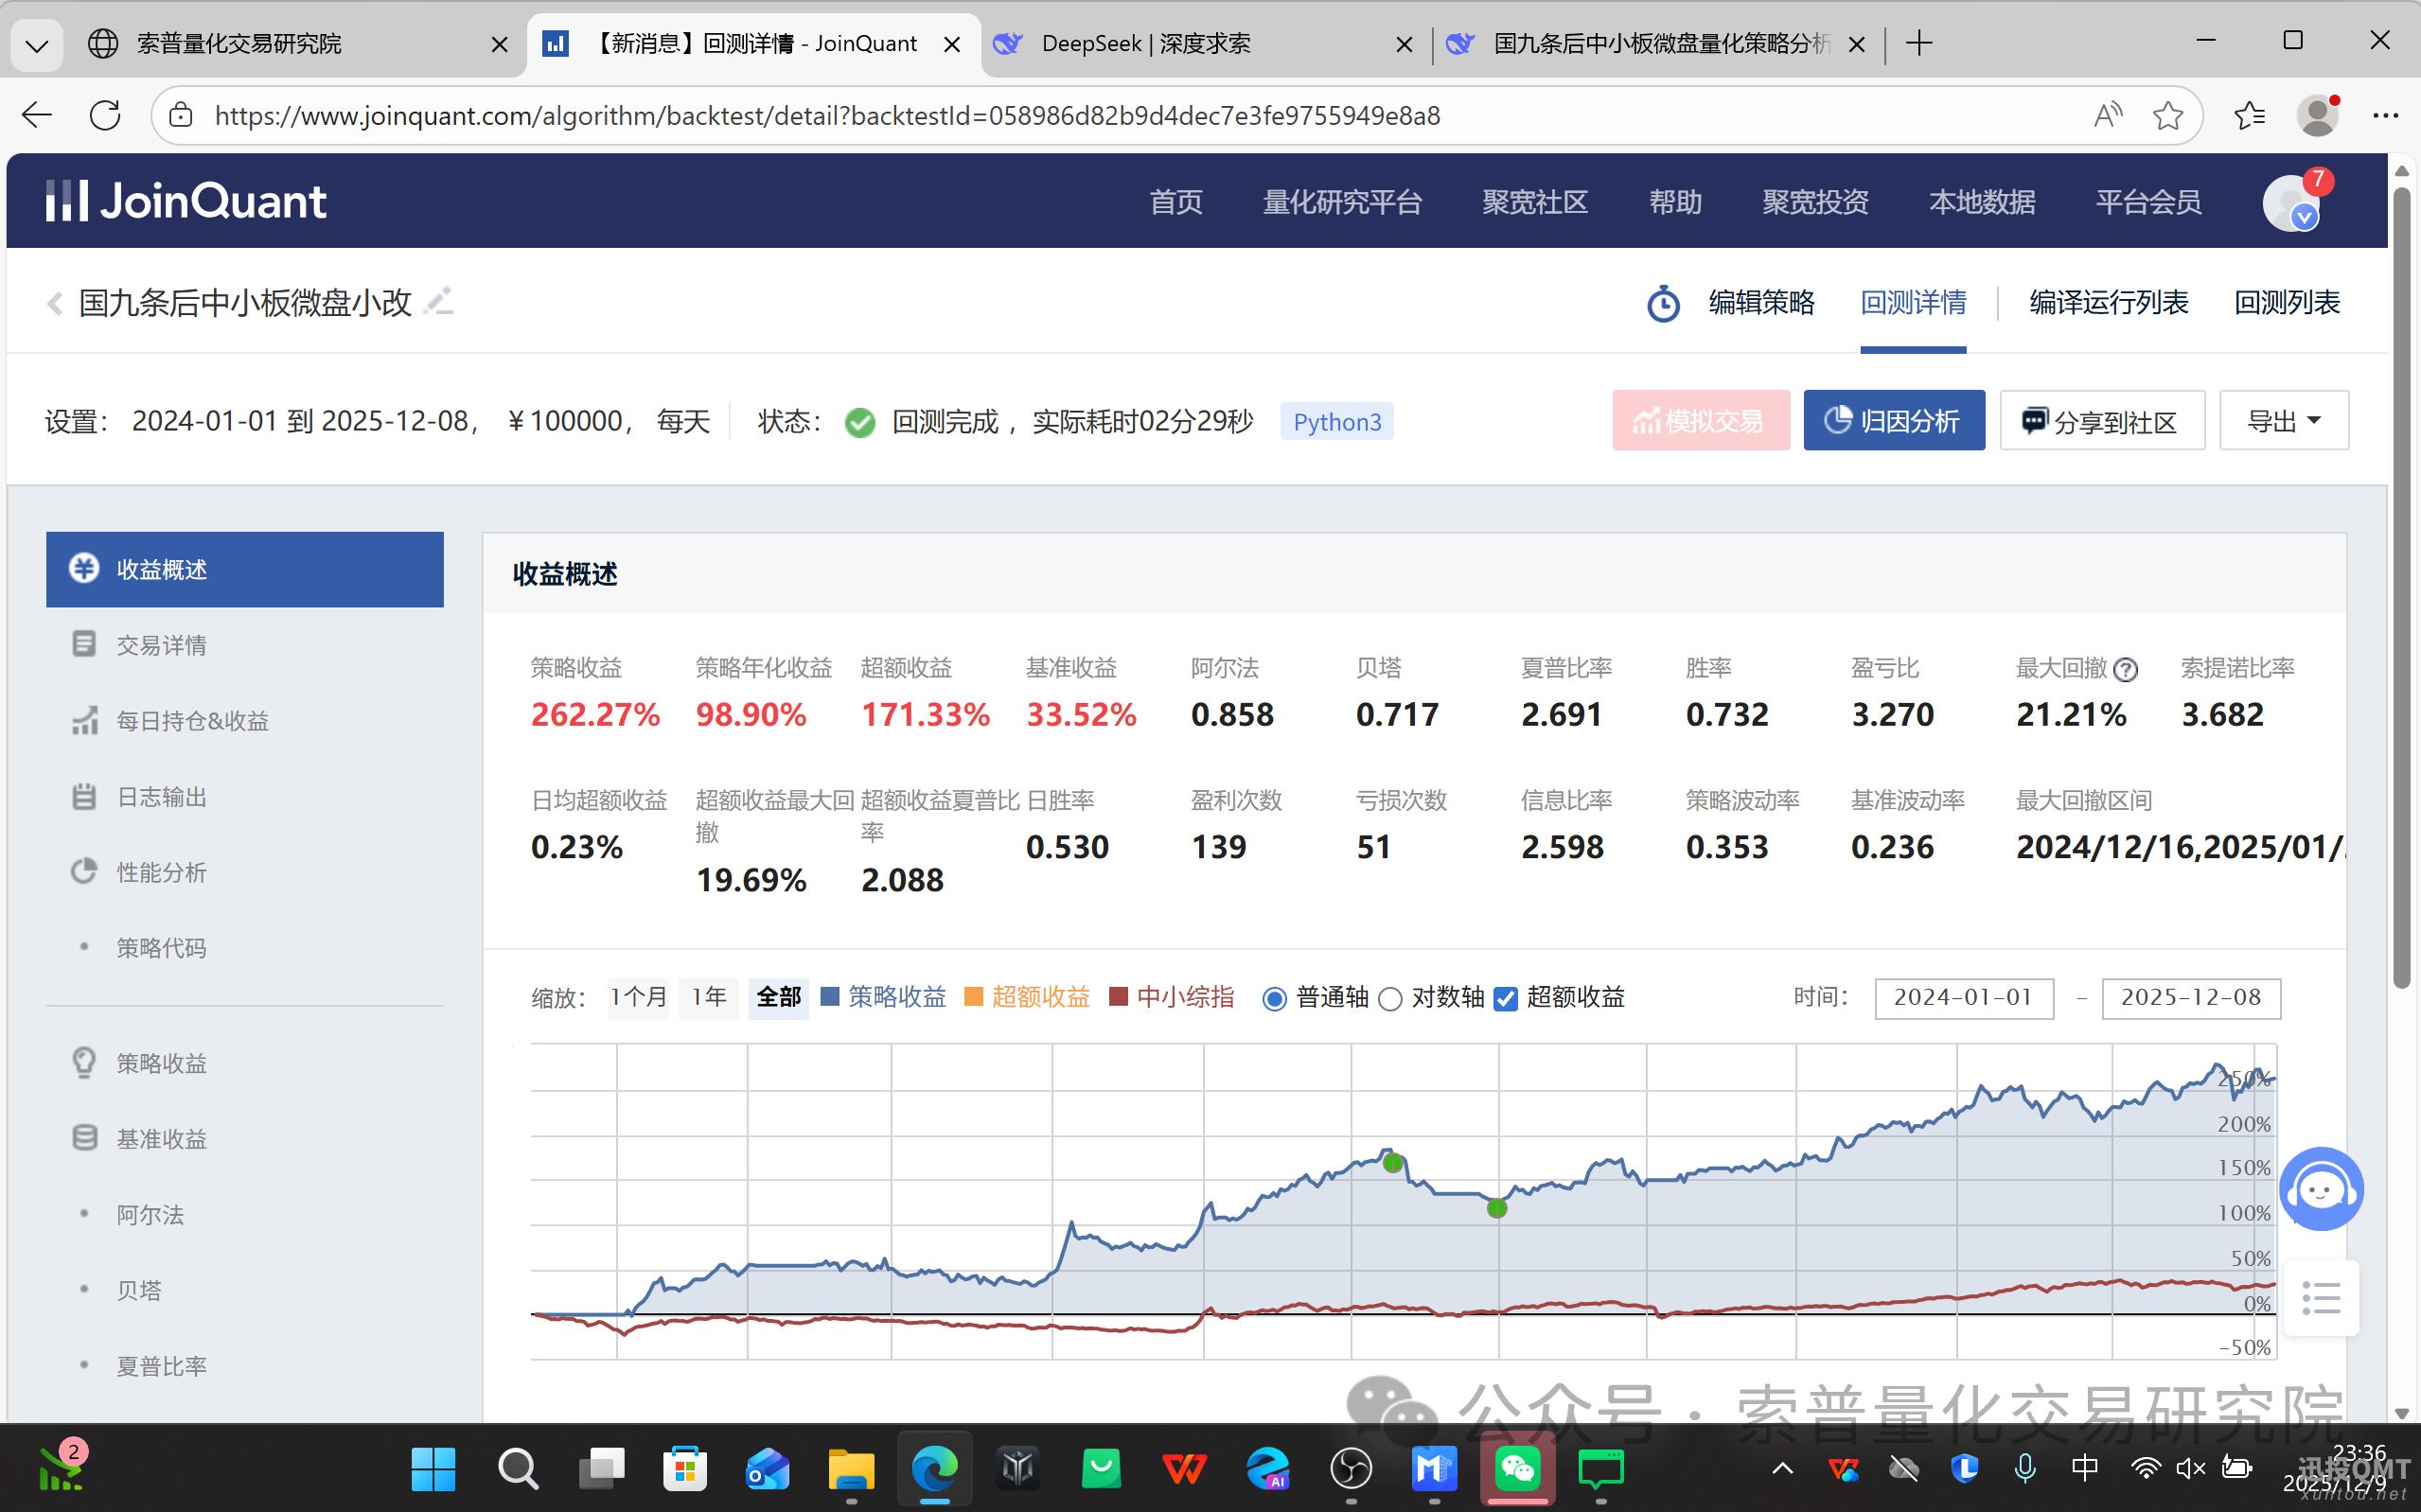Click the floating list menu icon
This screenshot has height=1512, width=2421.
(x=2320, y=1298)
